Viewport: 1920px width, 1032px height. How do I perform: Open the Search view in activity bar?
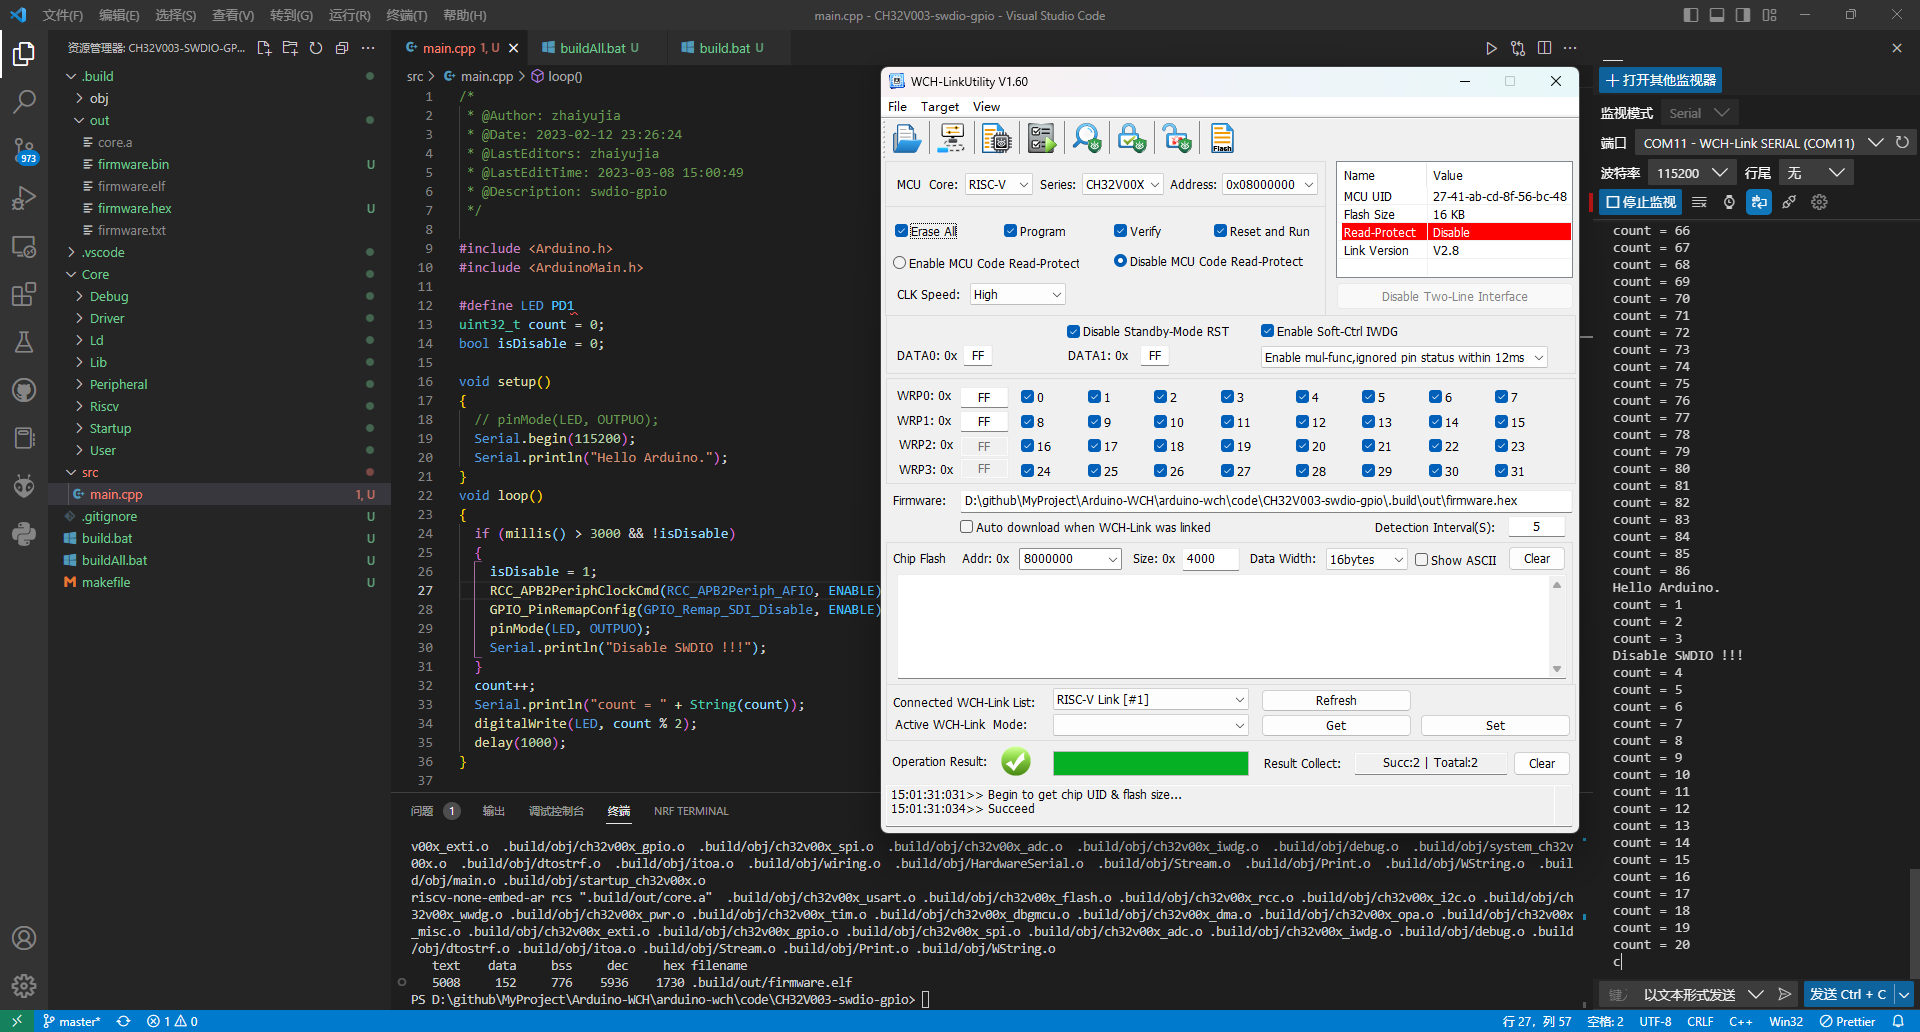tap(24, 102)
